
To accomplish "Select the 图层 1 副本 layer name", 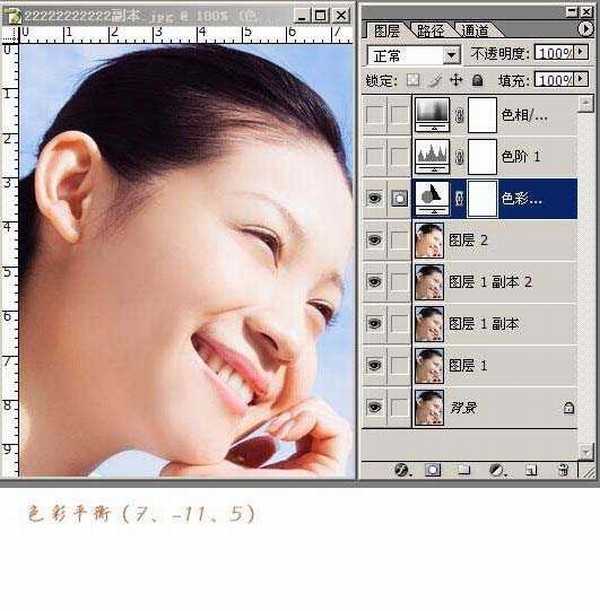I will point(484,323).
